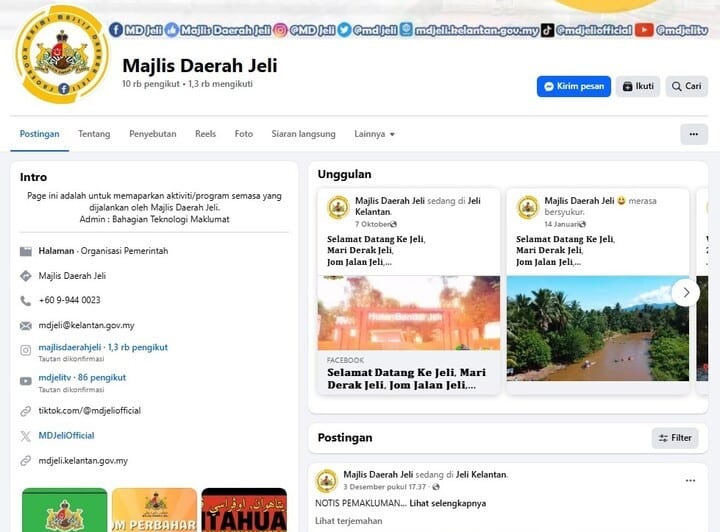Send message with Kirim pesan button

click(x=574, y=86)
